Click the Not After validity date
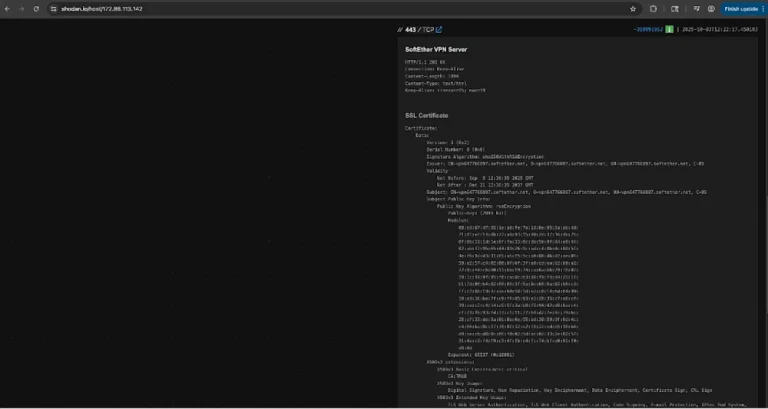The height and width of the screenshot is (409, 768). coord(485,185)
